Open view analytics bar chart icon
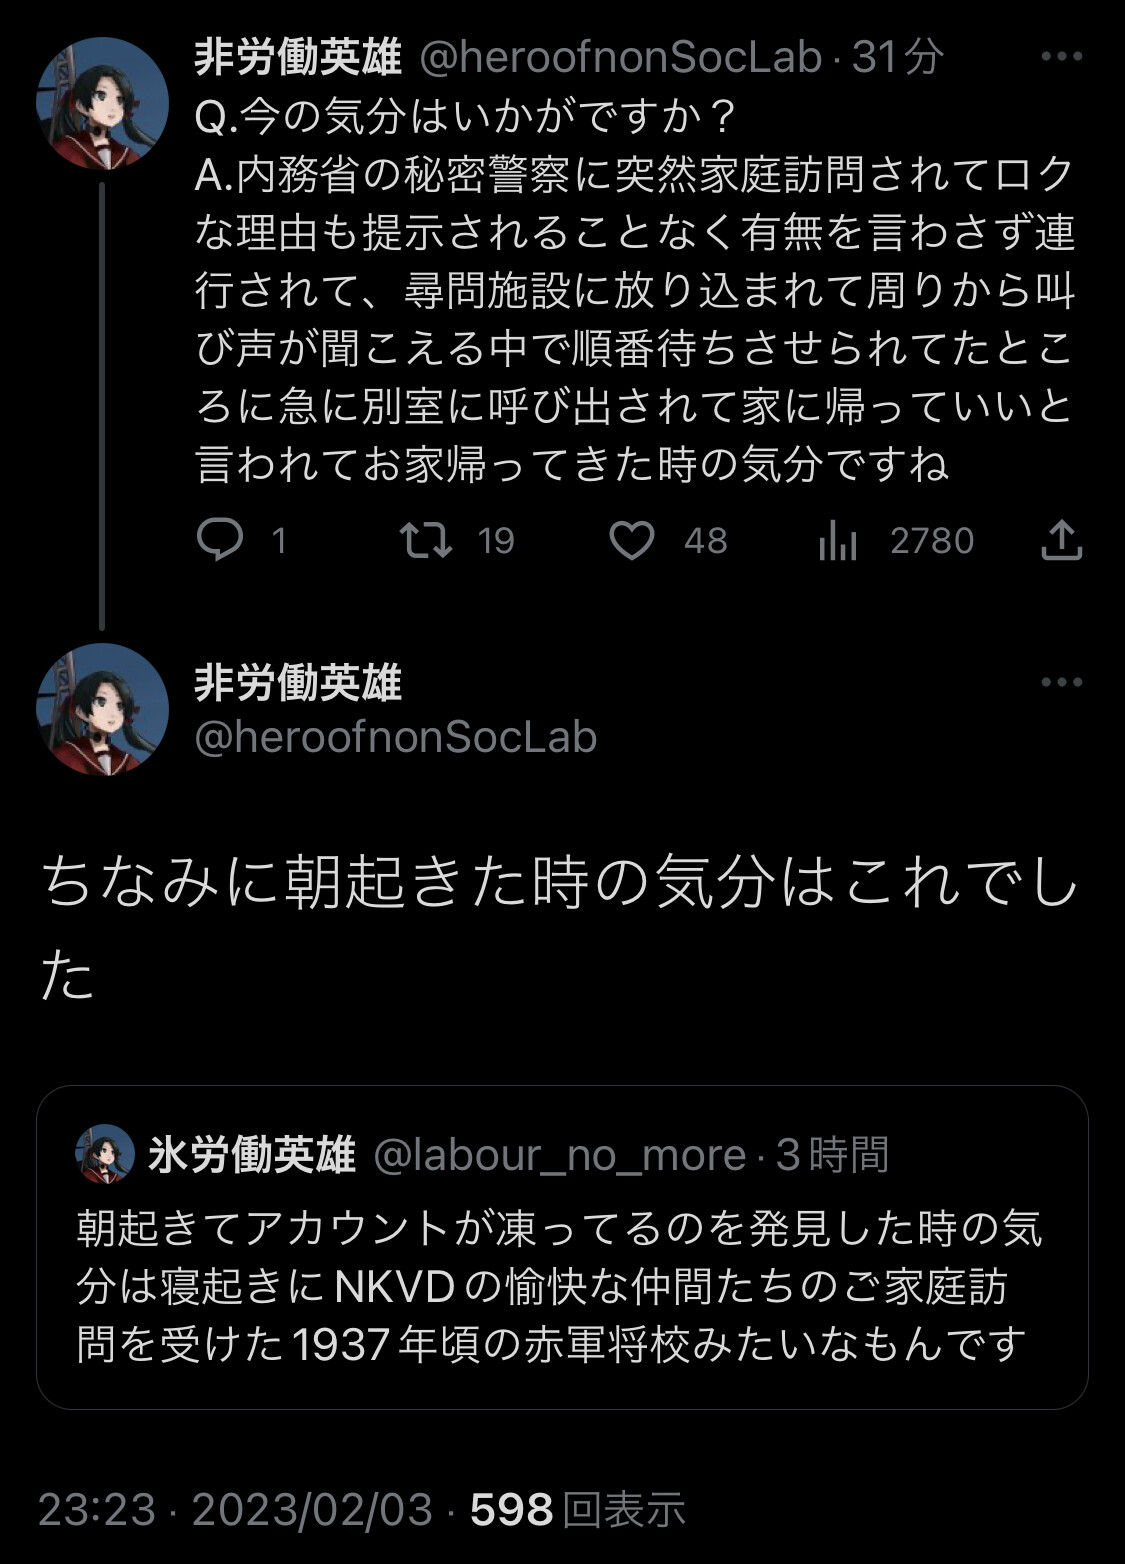 pos(838,541)
